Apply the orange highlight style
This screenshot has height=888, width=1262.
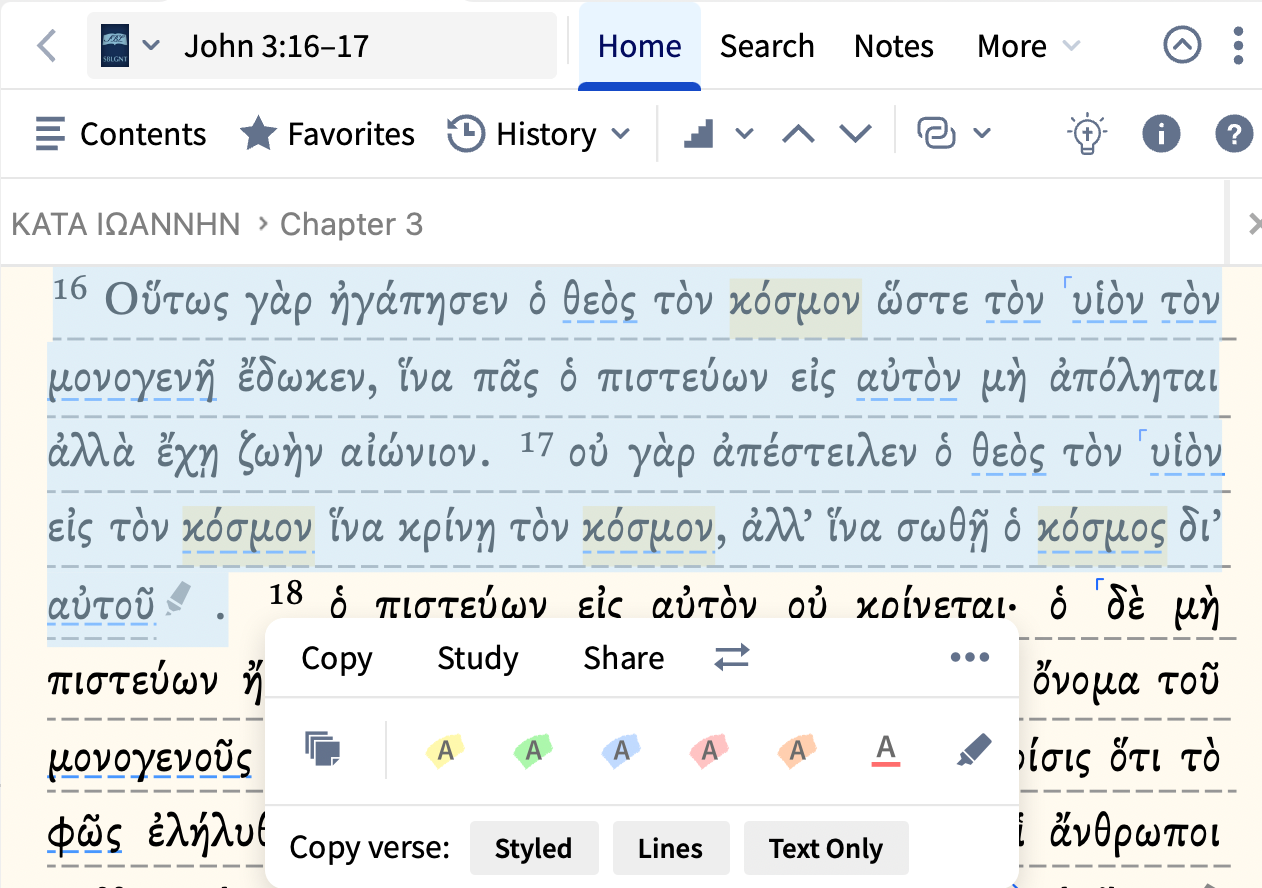point(797,750)
